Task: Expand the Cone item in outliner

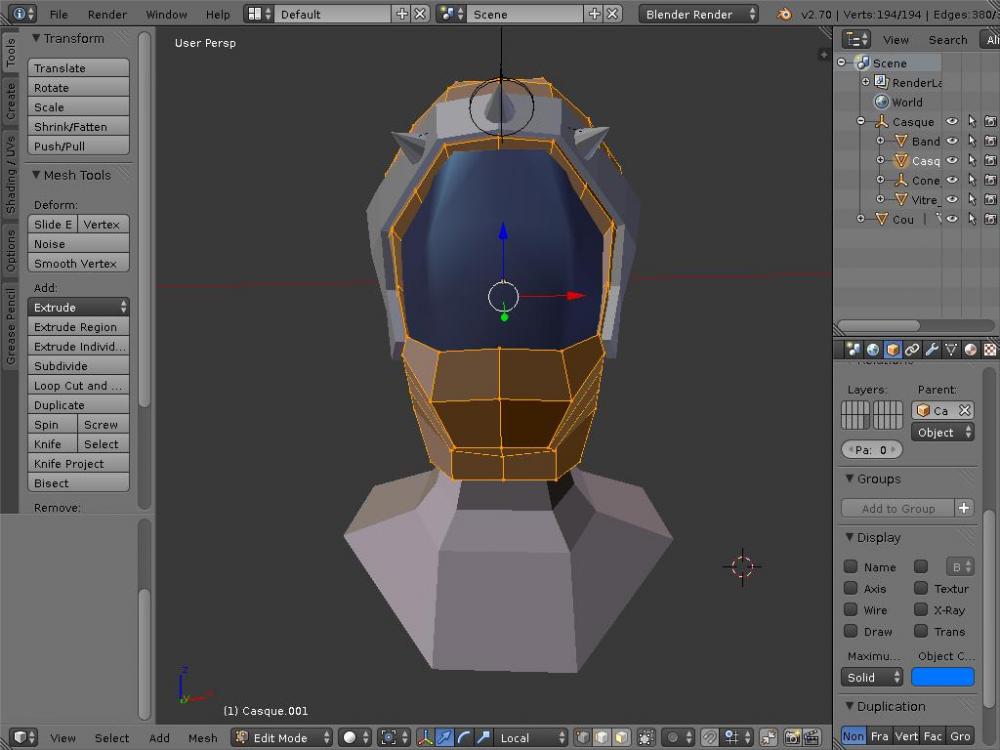Action: 880,180
